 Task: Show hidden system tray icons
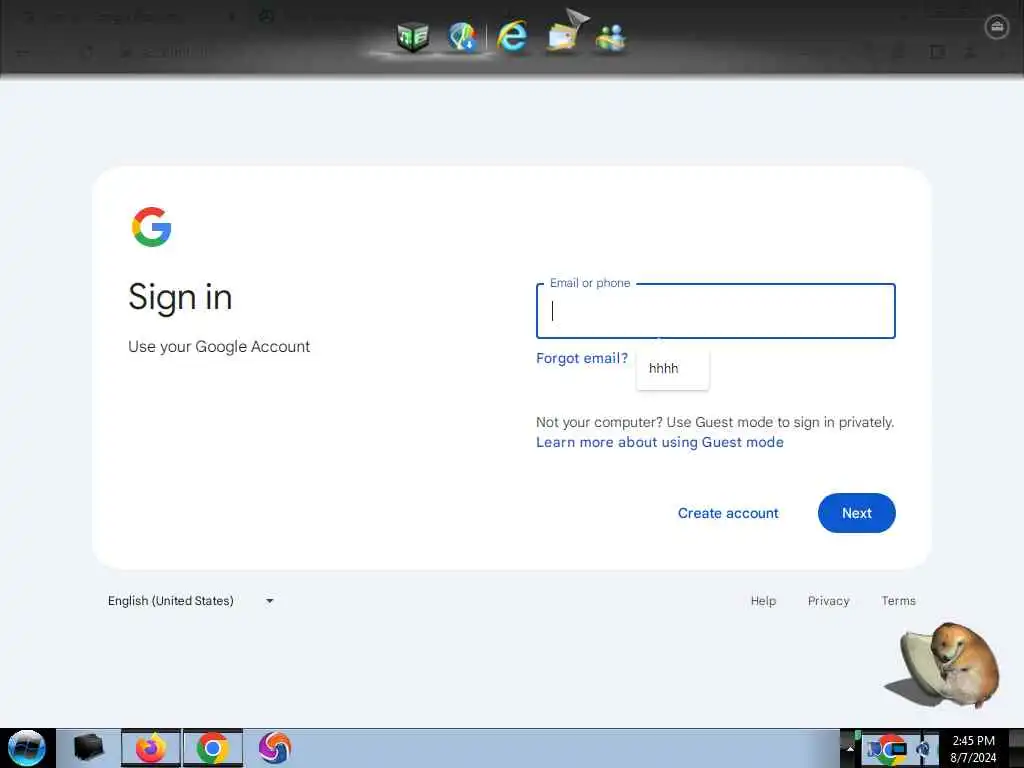click(x=850, y=748)
